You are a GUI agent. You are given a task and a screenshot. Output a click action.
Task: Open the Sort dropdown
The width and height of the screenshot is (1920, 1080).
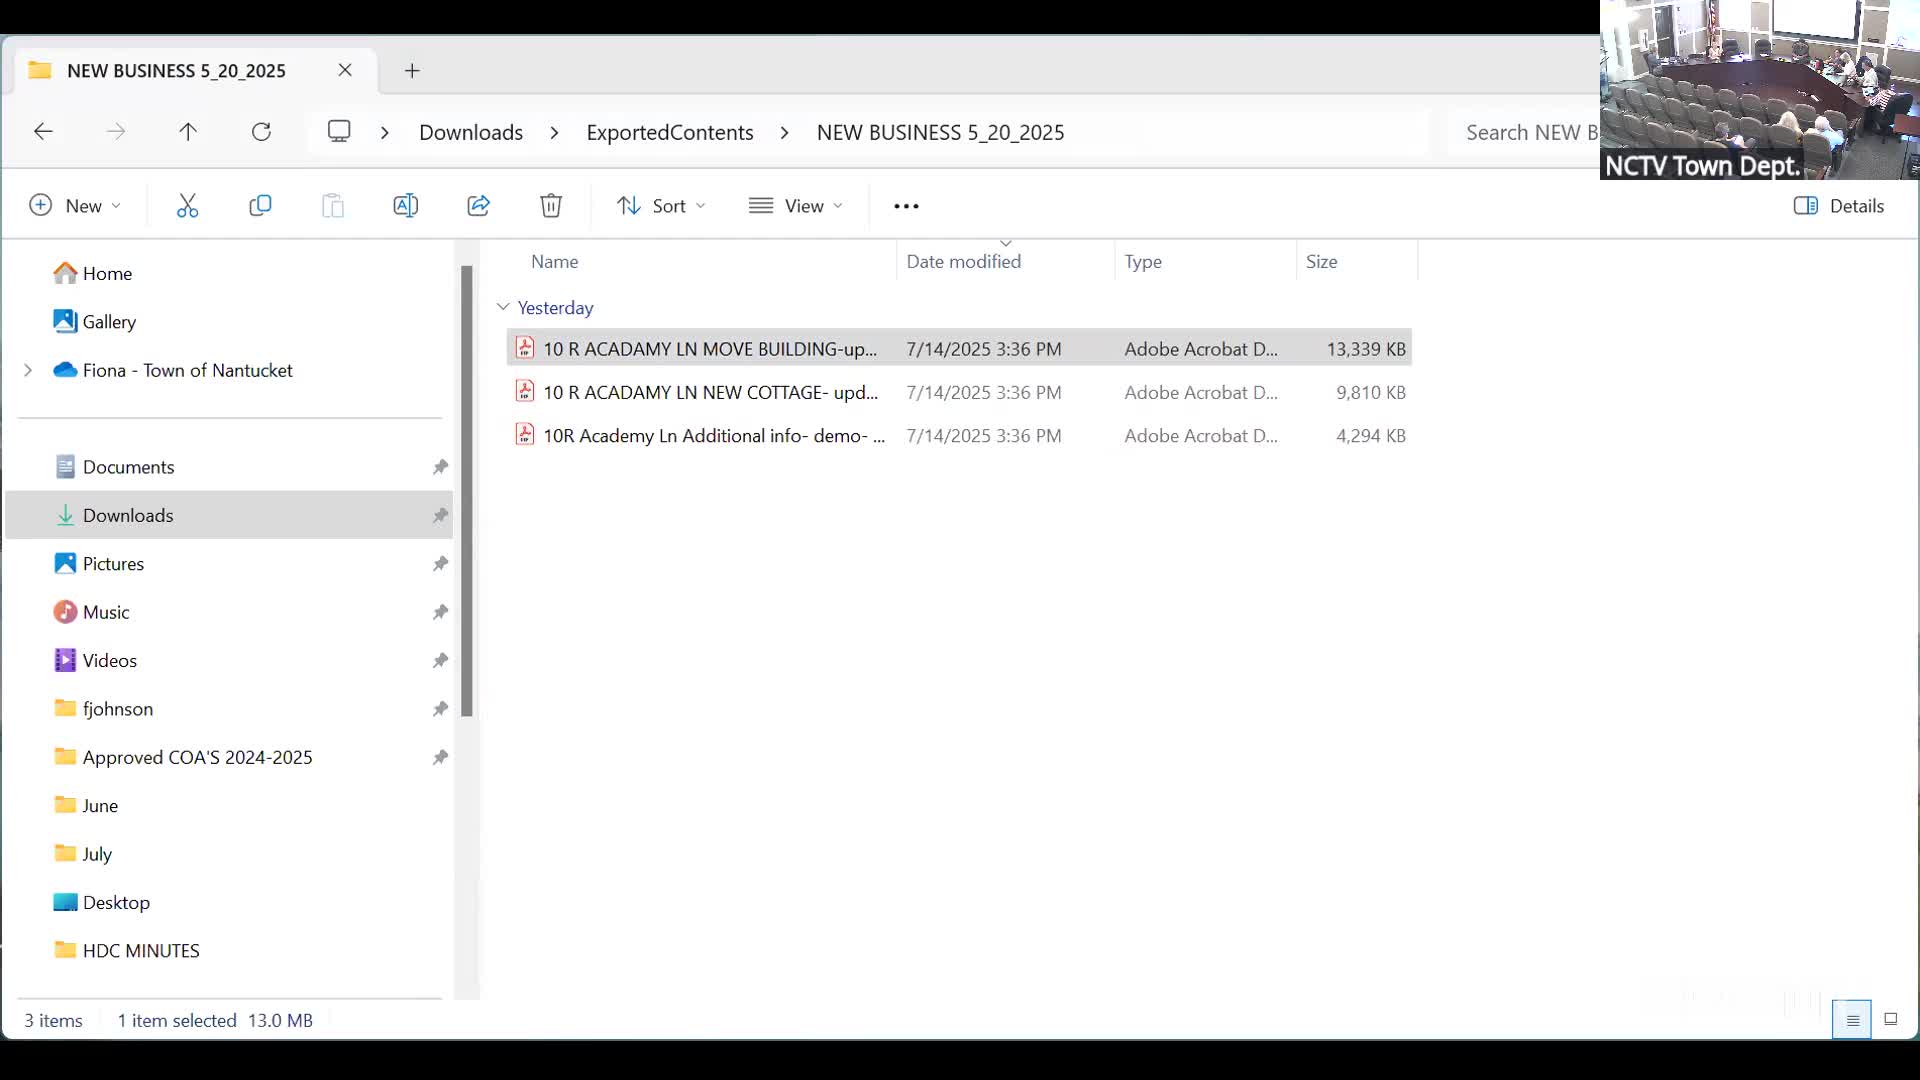click(x=661, y=206)
